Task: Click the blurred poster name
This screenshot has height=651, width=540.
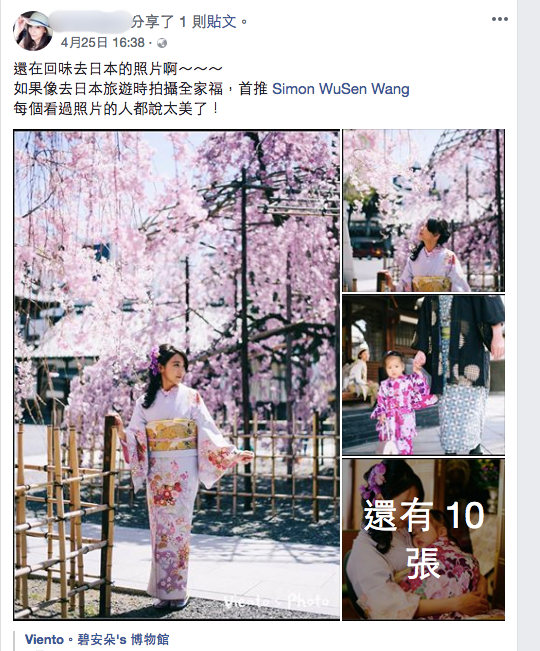Action: [89, 22]
